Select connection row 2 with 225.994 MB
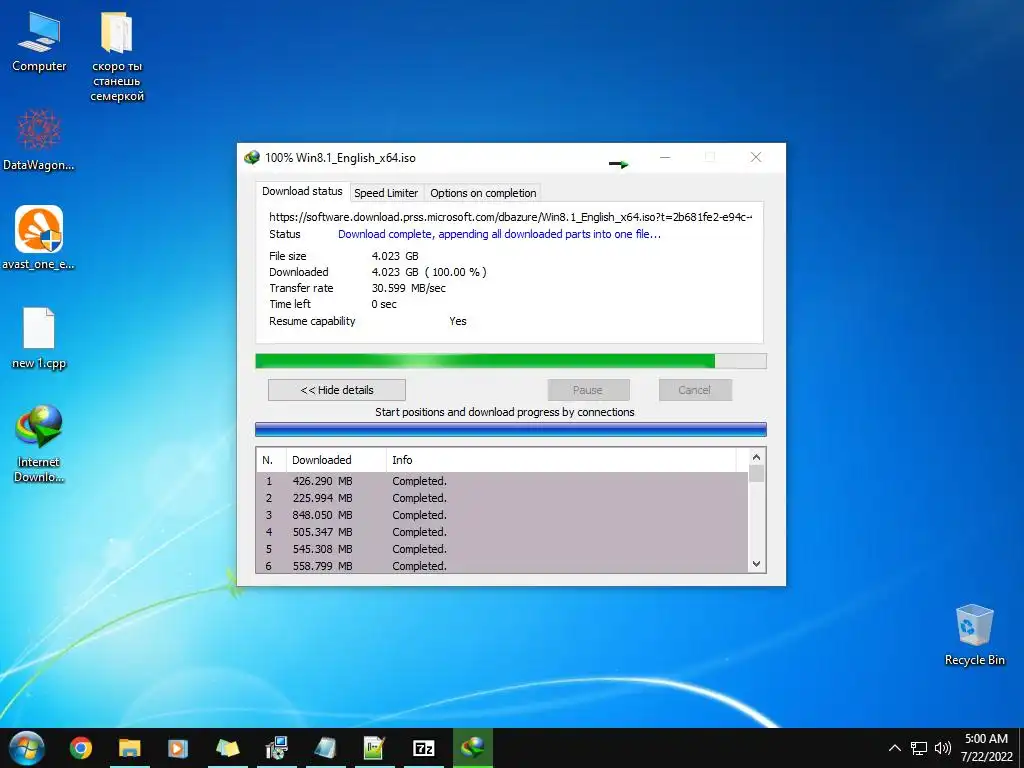This screenshot has width=1024, height=768. [x=502, y=498]
